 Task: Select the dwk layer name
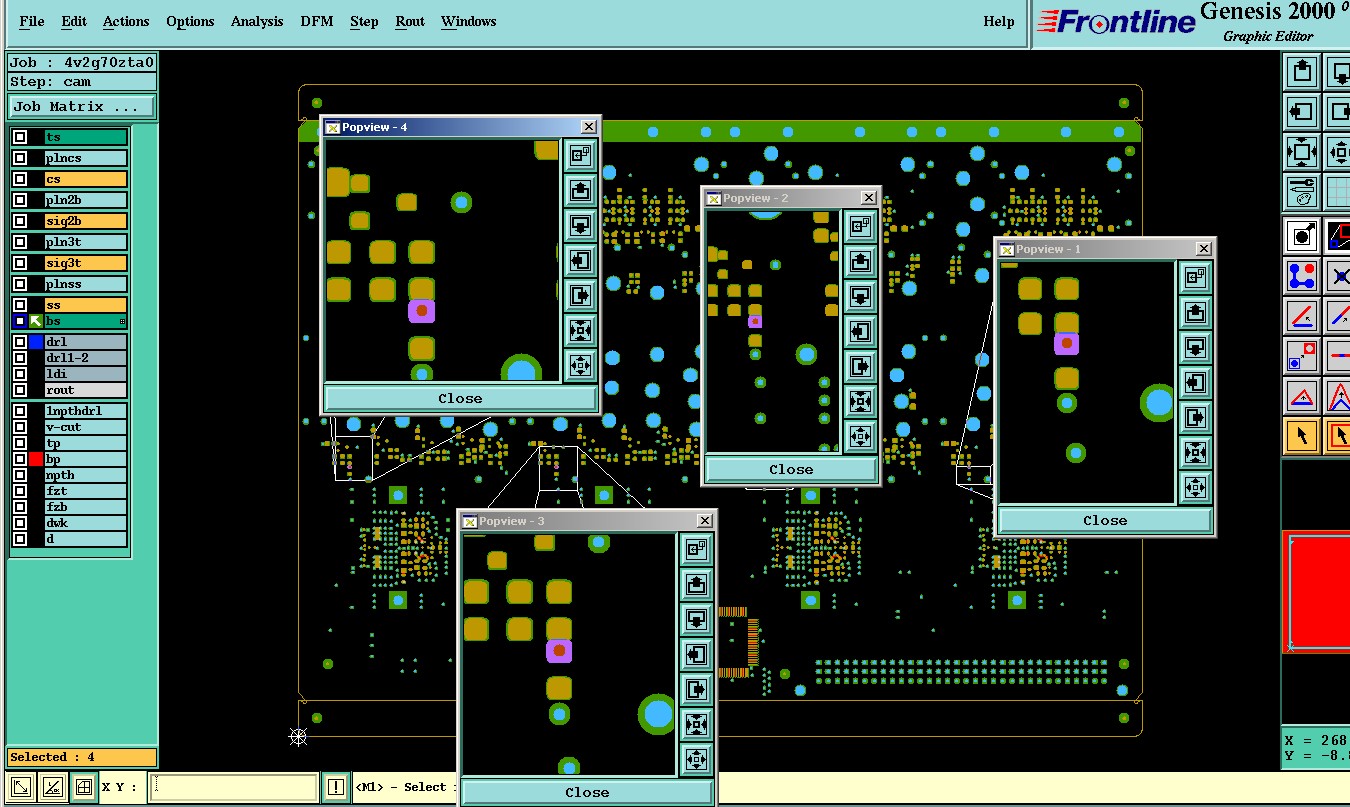pos(86,523)
